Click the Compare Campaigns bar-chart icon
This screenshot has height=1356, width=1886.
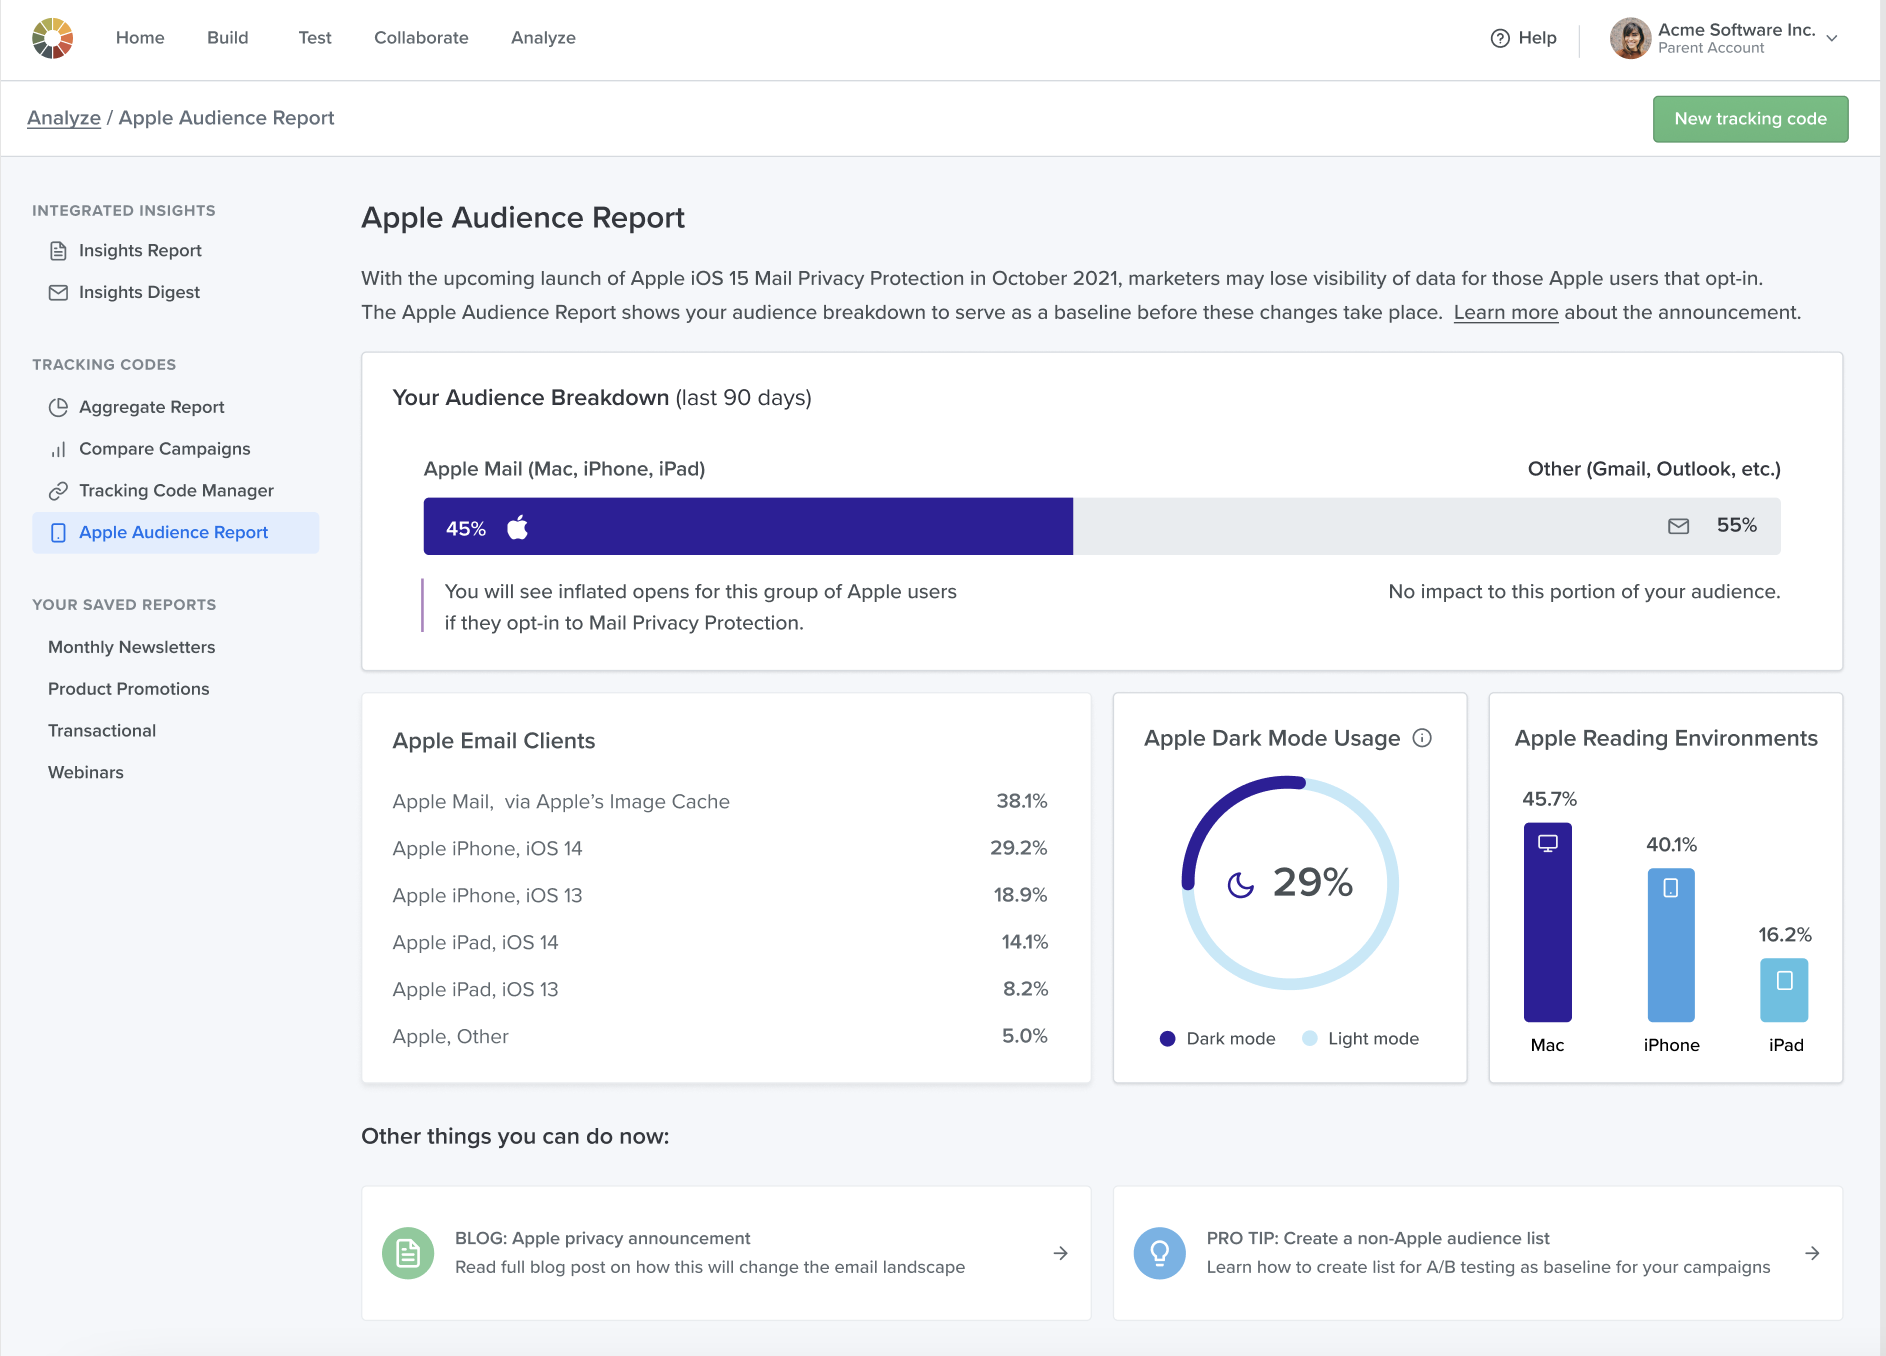pos(58,448)
